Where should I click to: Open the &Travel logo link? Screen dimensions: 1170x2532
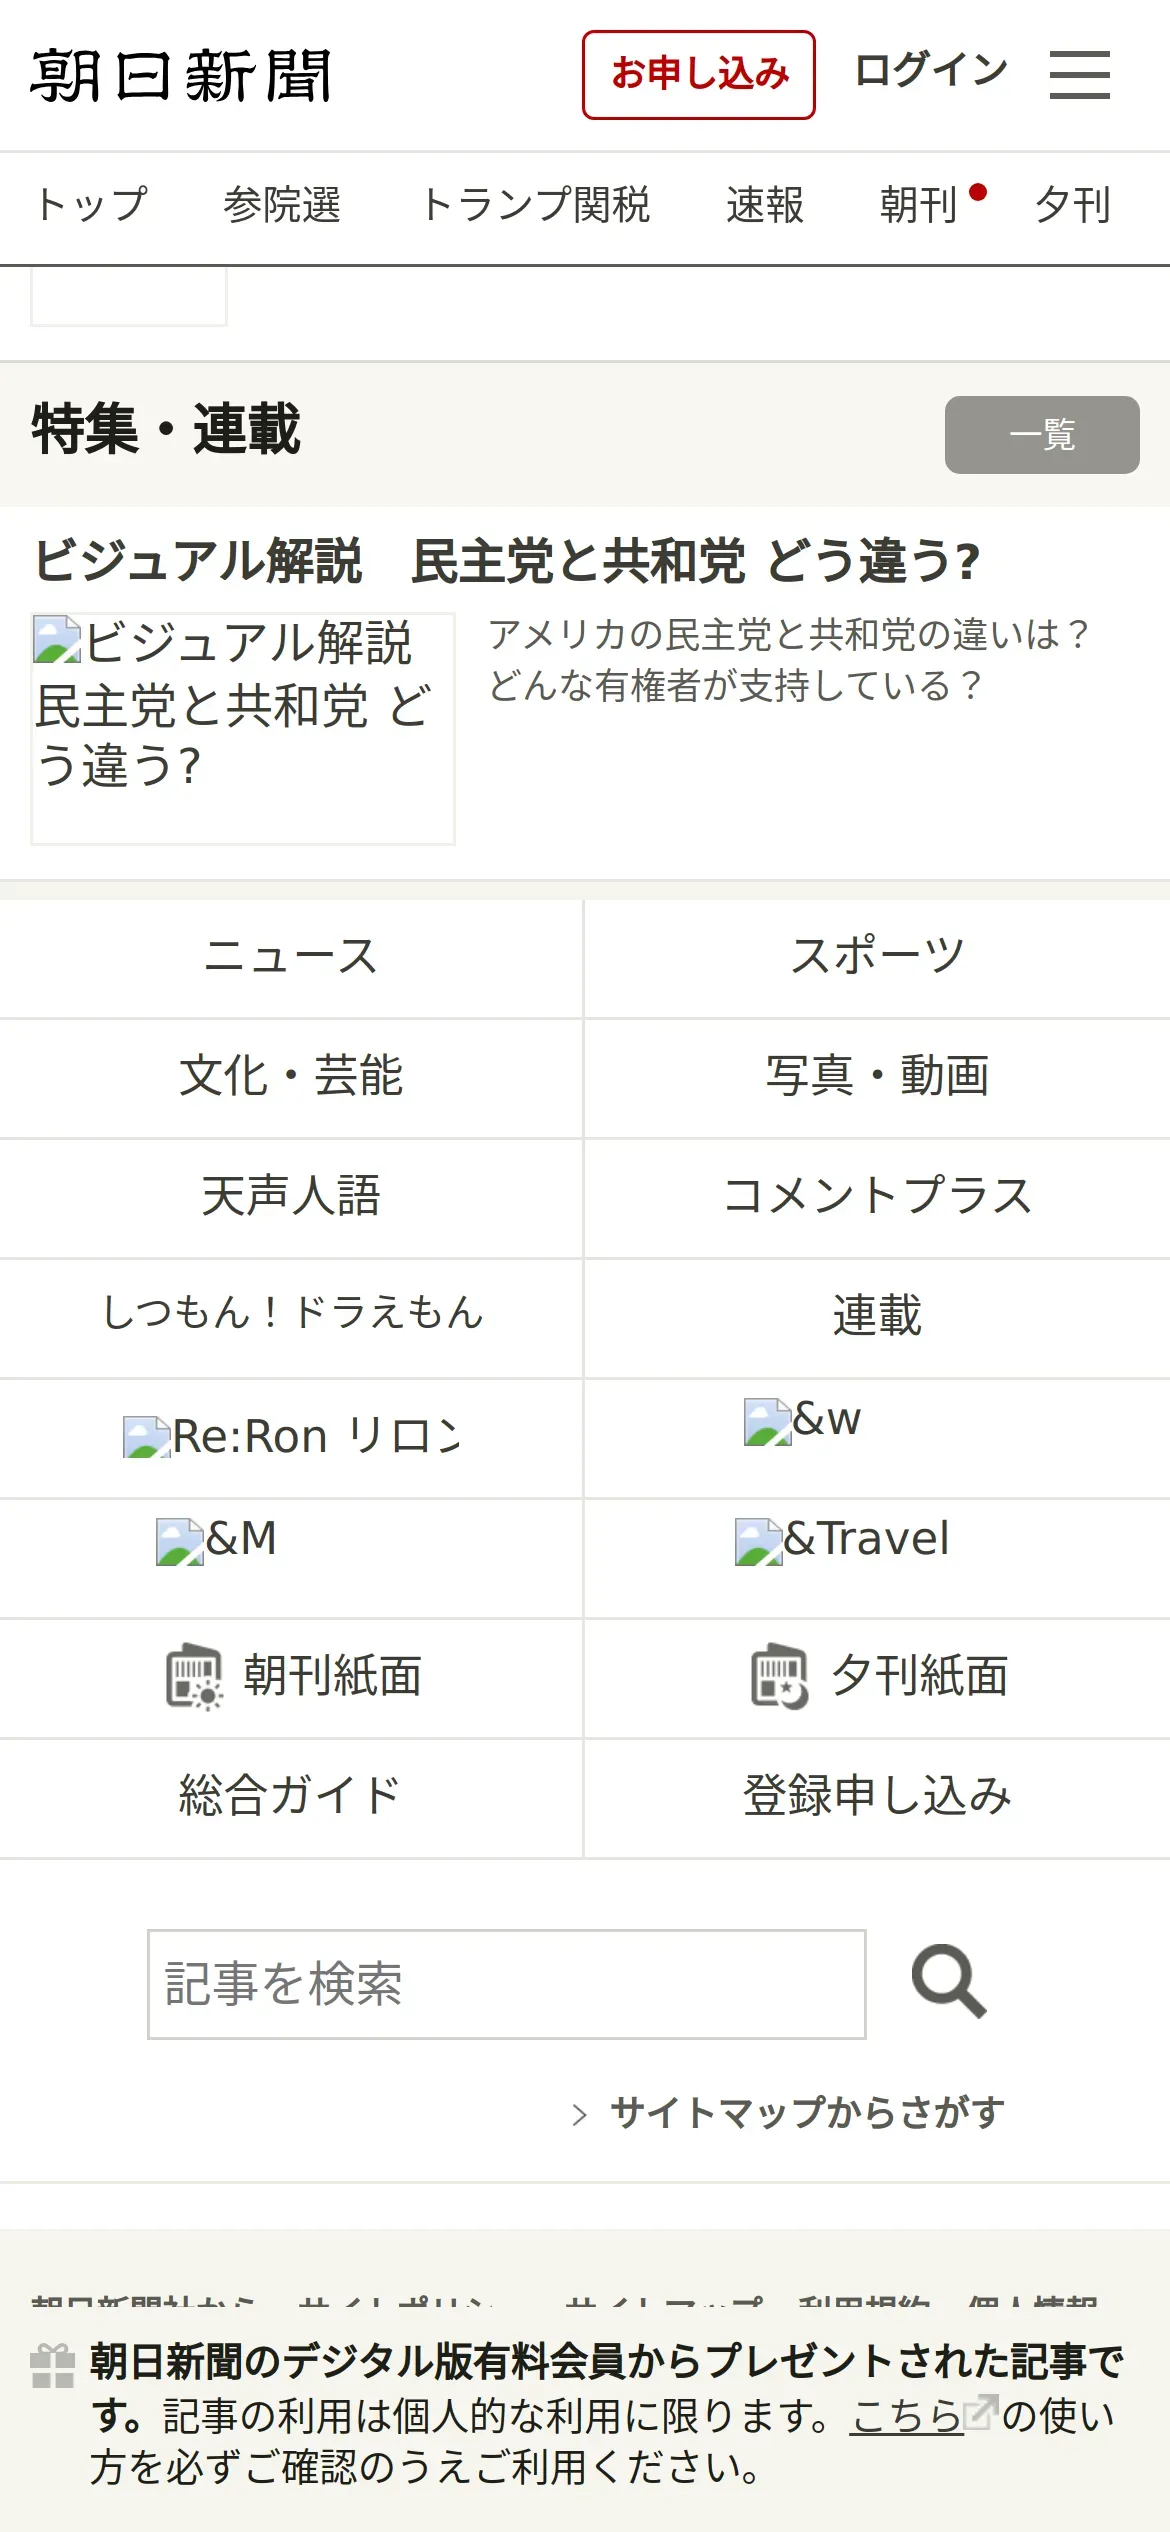842,1540
